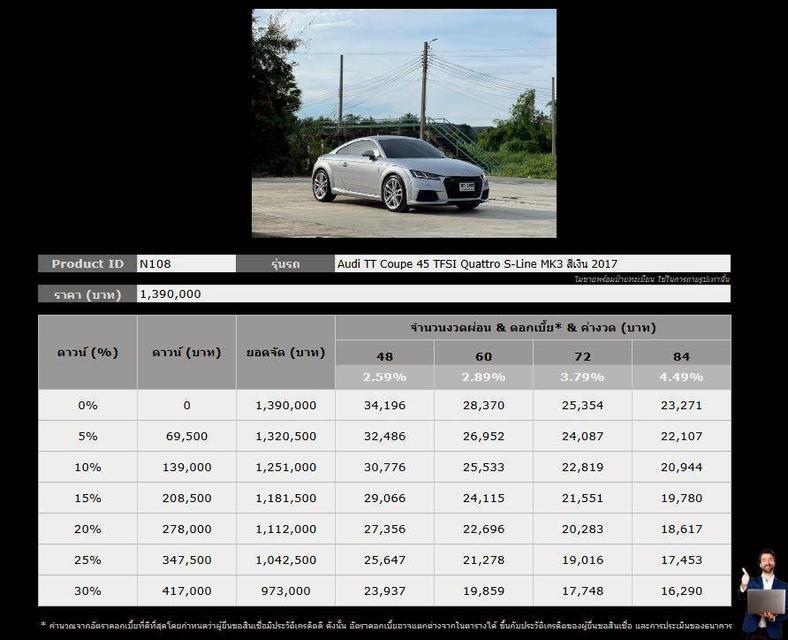Click the 25,647 installment value
The height and width of the screenshot is (640, 788).
(x=384, y=560)
